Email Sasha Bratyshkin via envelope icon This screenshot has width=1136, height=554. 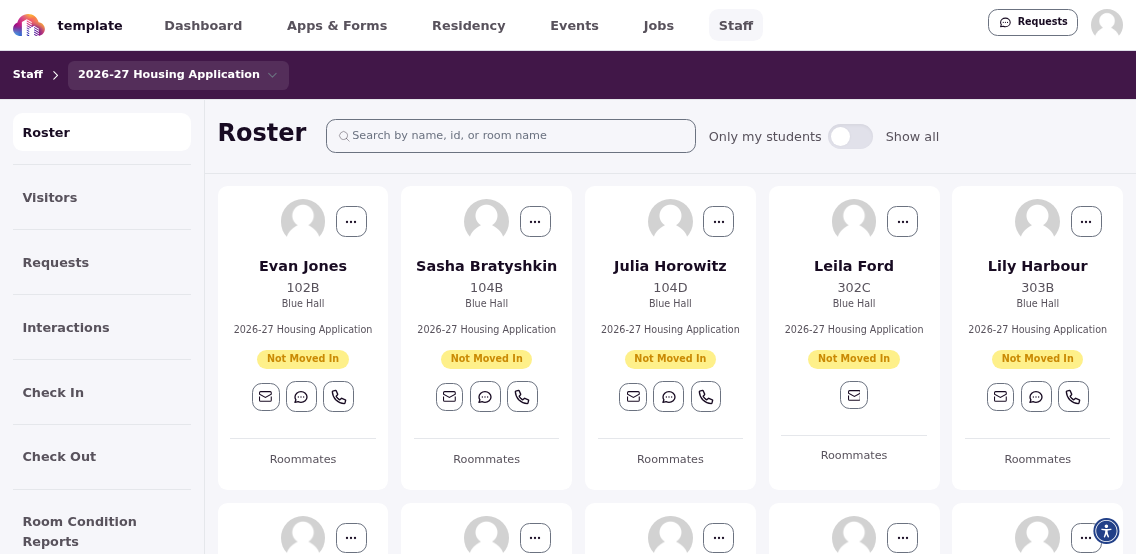click(x=449, y=397)
